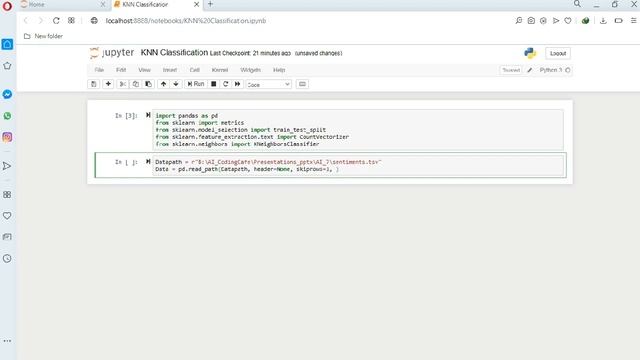Screen dimensions: 640x360
Task: Open the sidebar history clock icon
Action: tap(7, 258)
